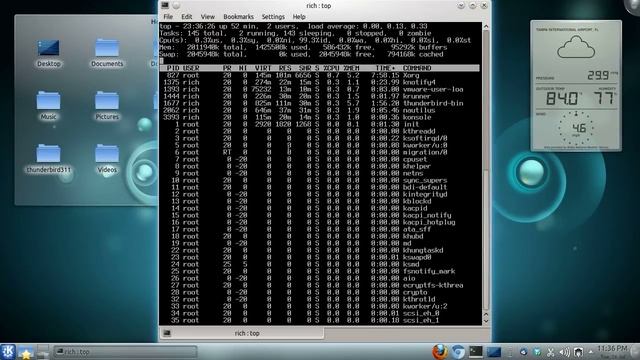The image size is (640, 360).
Task: Click the 11:36 PM panel clock
Action: [x=612, y=349]
